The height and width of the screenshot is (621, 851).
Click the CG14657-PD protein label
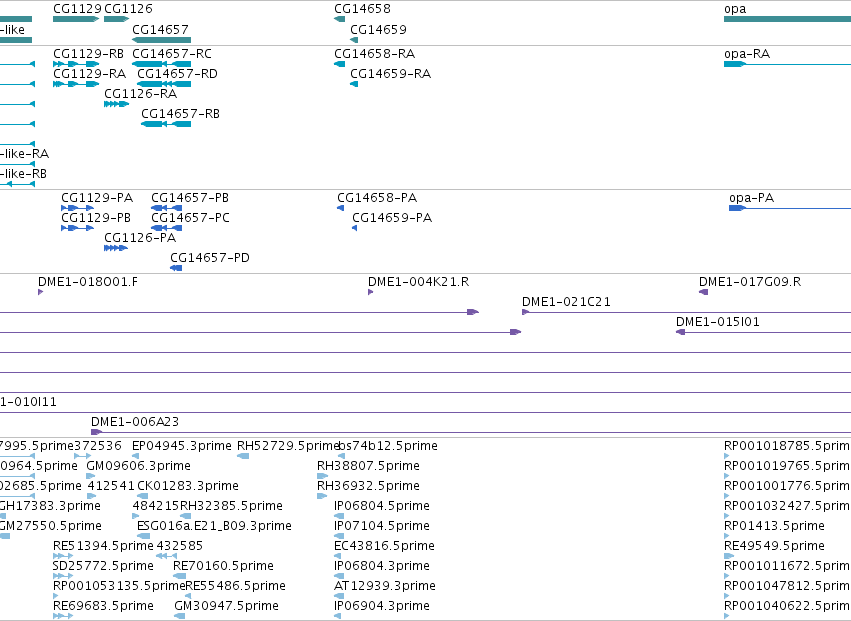point(210,257)
